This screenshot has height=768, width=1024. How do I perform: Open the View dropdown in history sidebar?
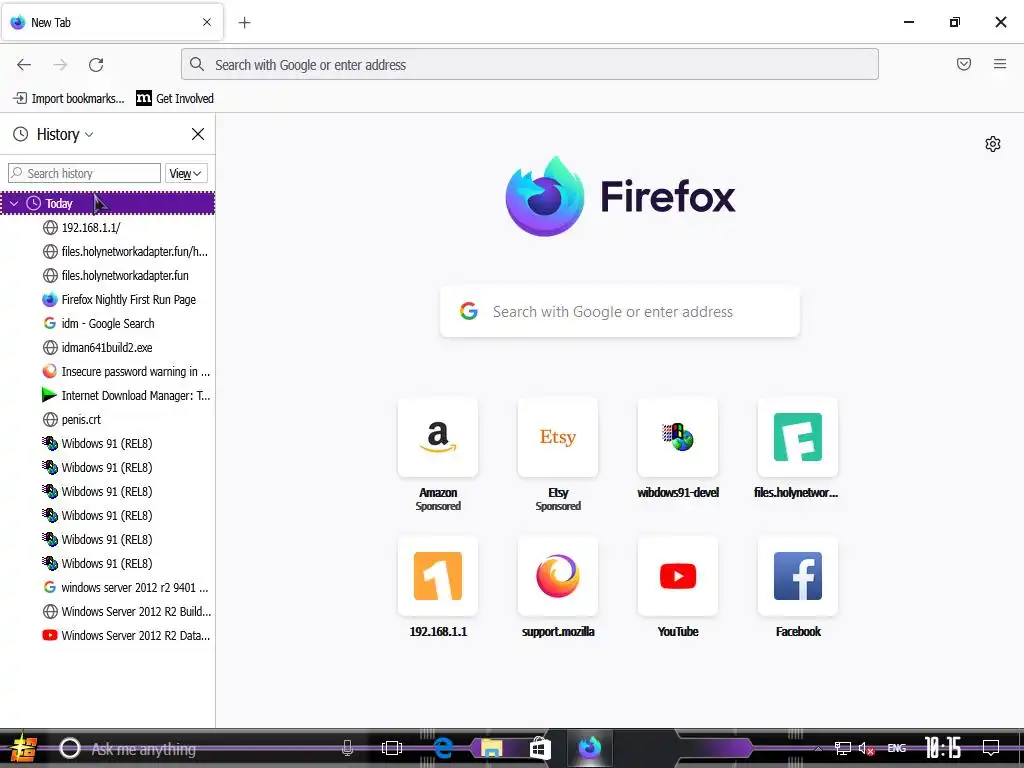click(185, 174)
